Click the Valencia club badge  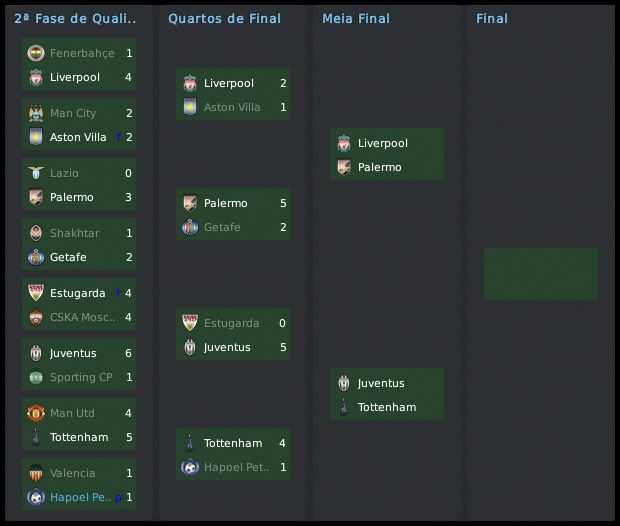pyautogui.click(x=36, y=473)
